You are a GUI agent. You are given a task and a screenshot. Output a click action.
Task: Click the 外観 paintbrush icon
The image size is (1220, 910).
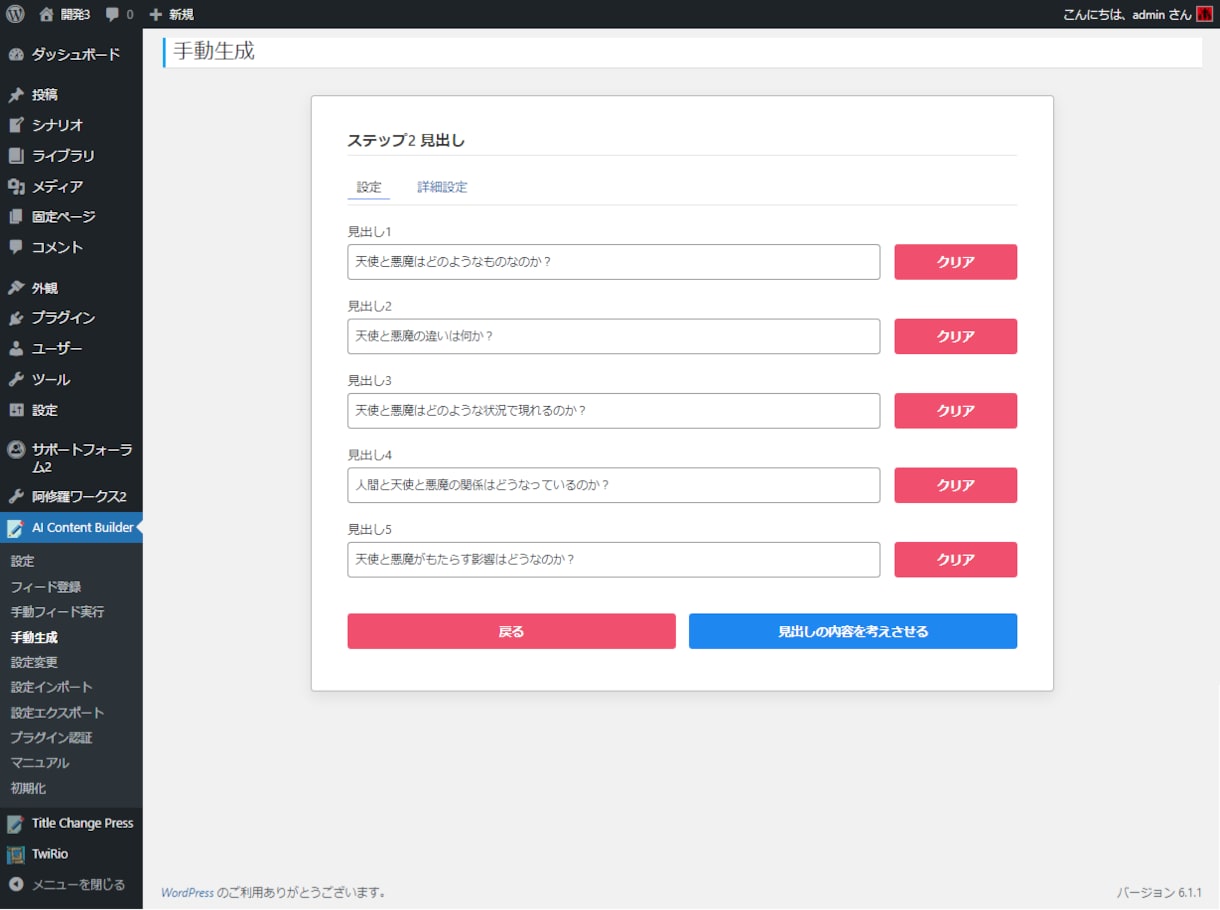(x=16, y=288)
